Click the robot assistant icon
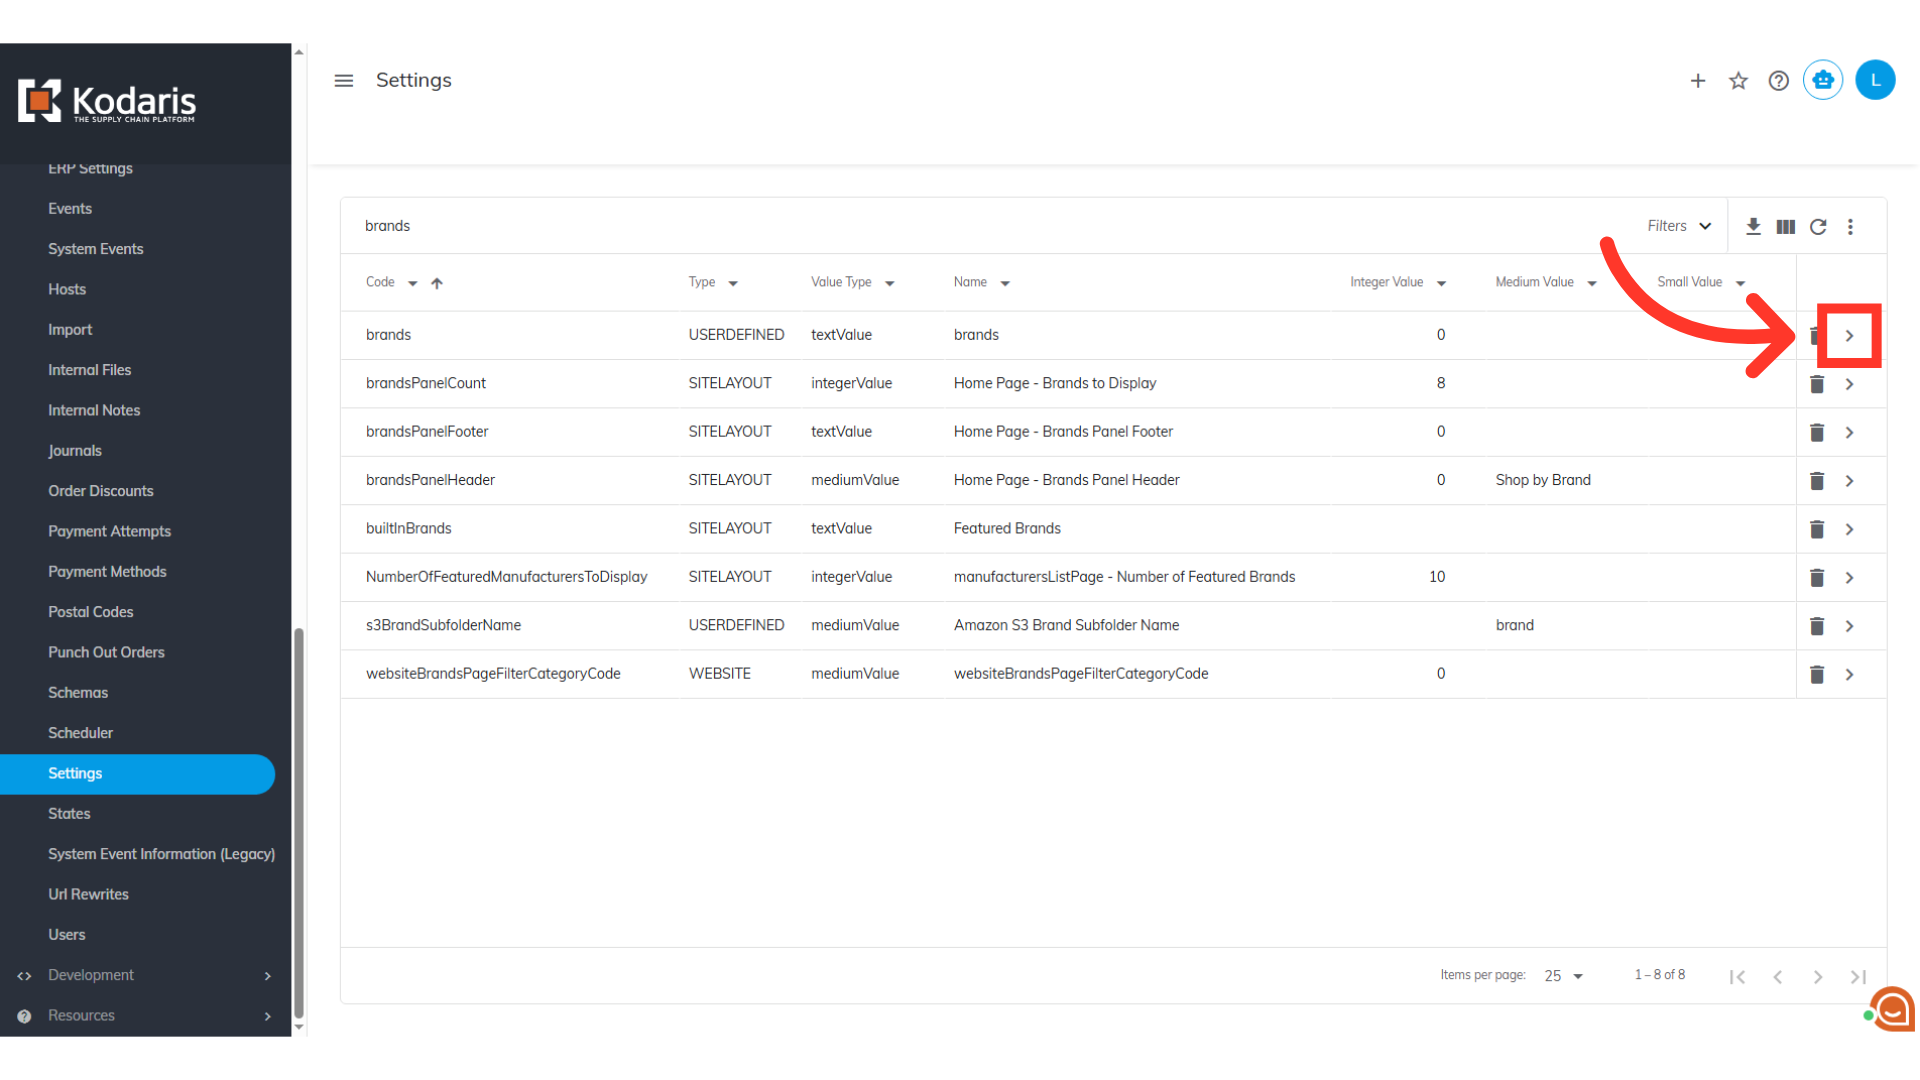Viewport: 1920px width, 1080px height. pyautogui.click(x=1823, y=80)
